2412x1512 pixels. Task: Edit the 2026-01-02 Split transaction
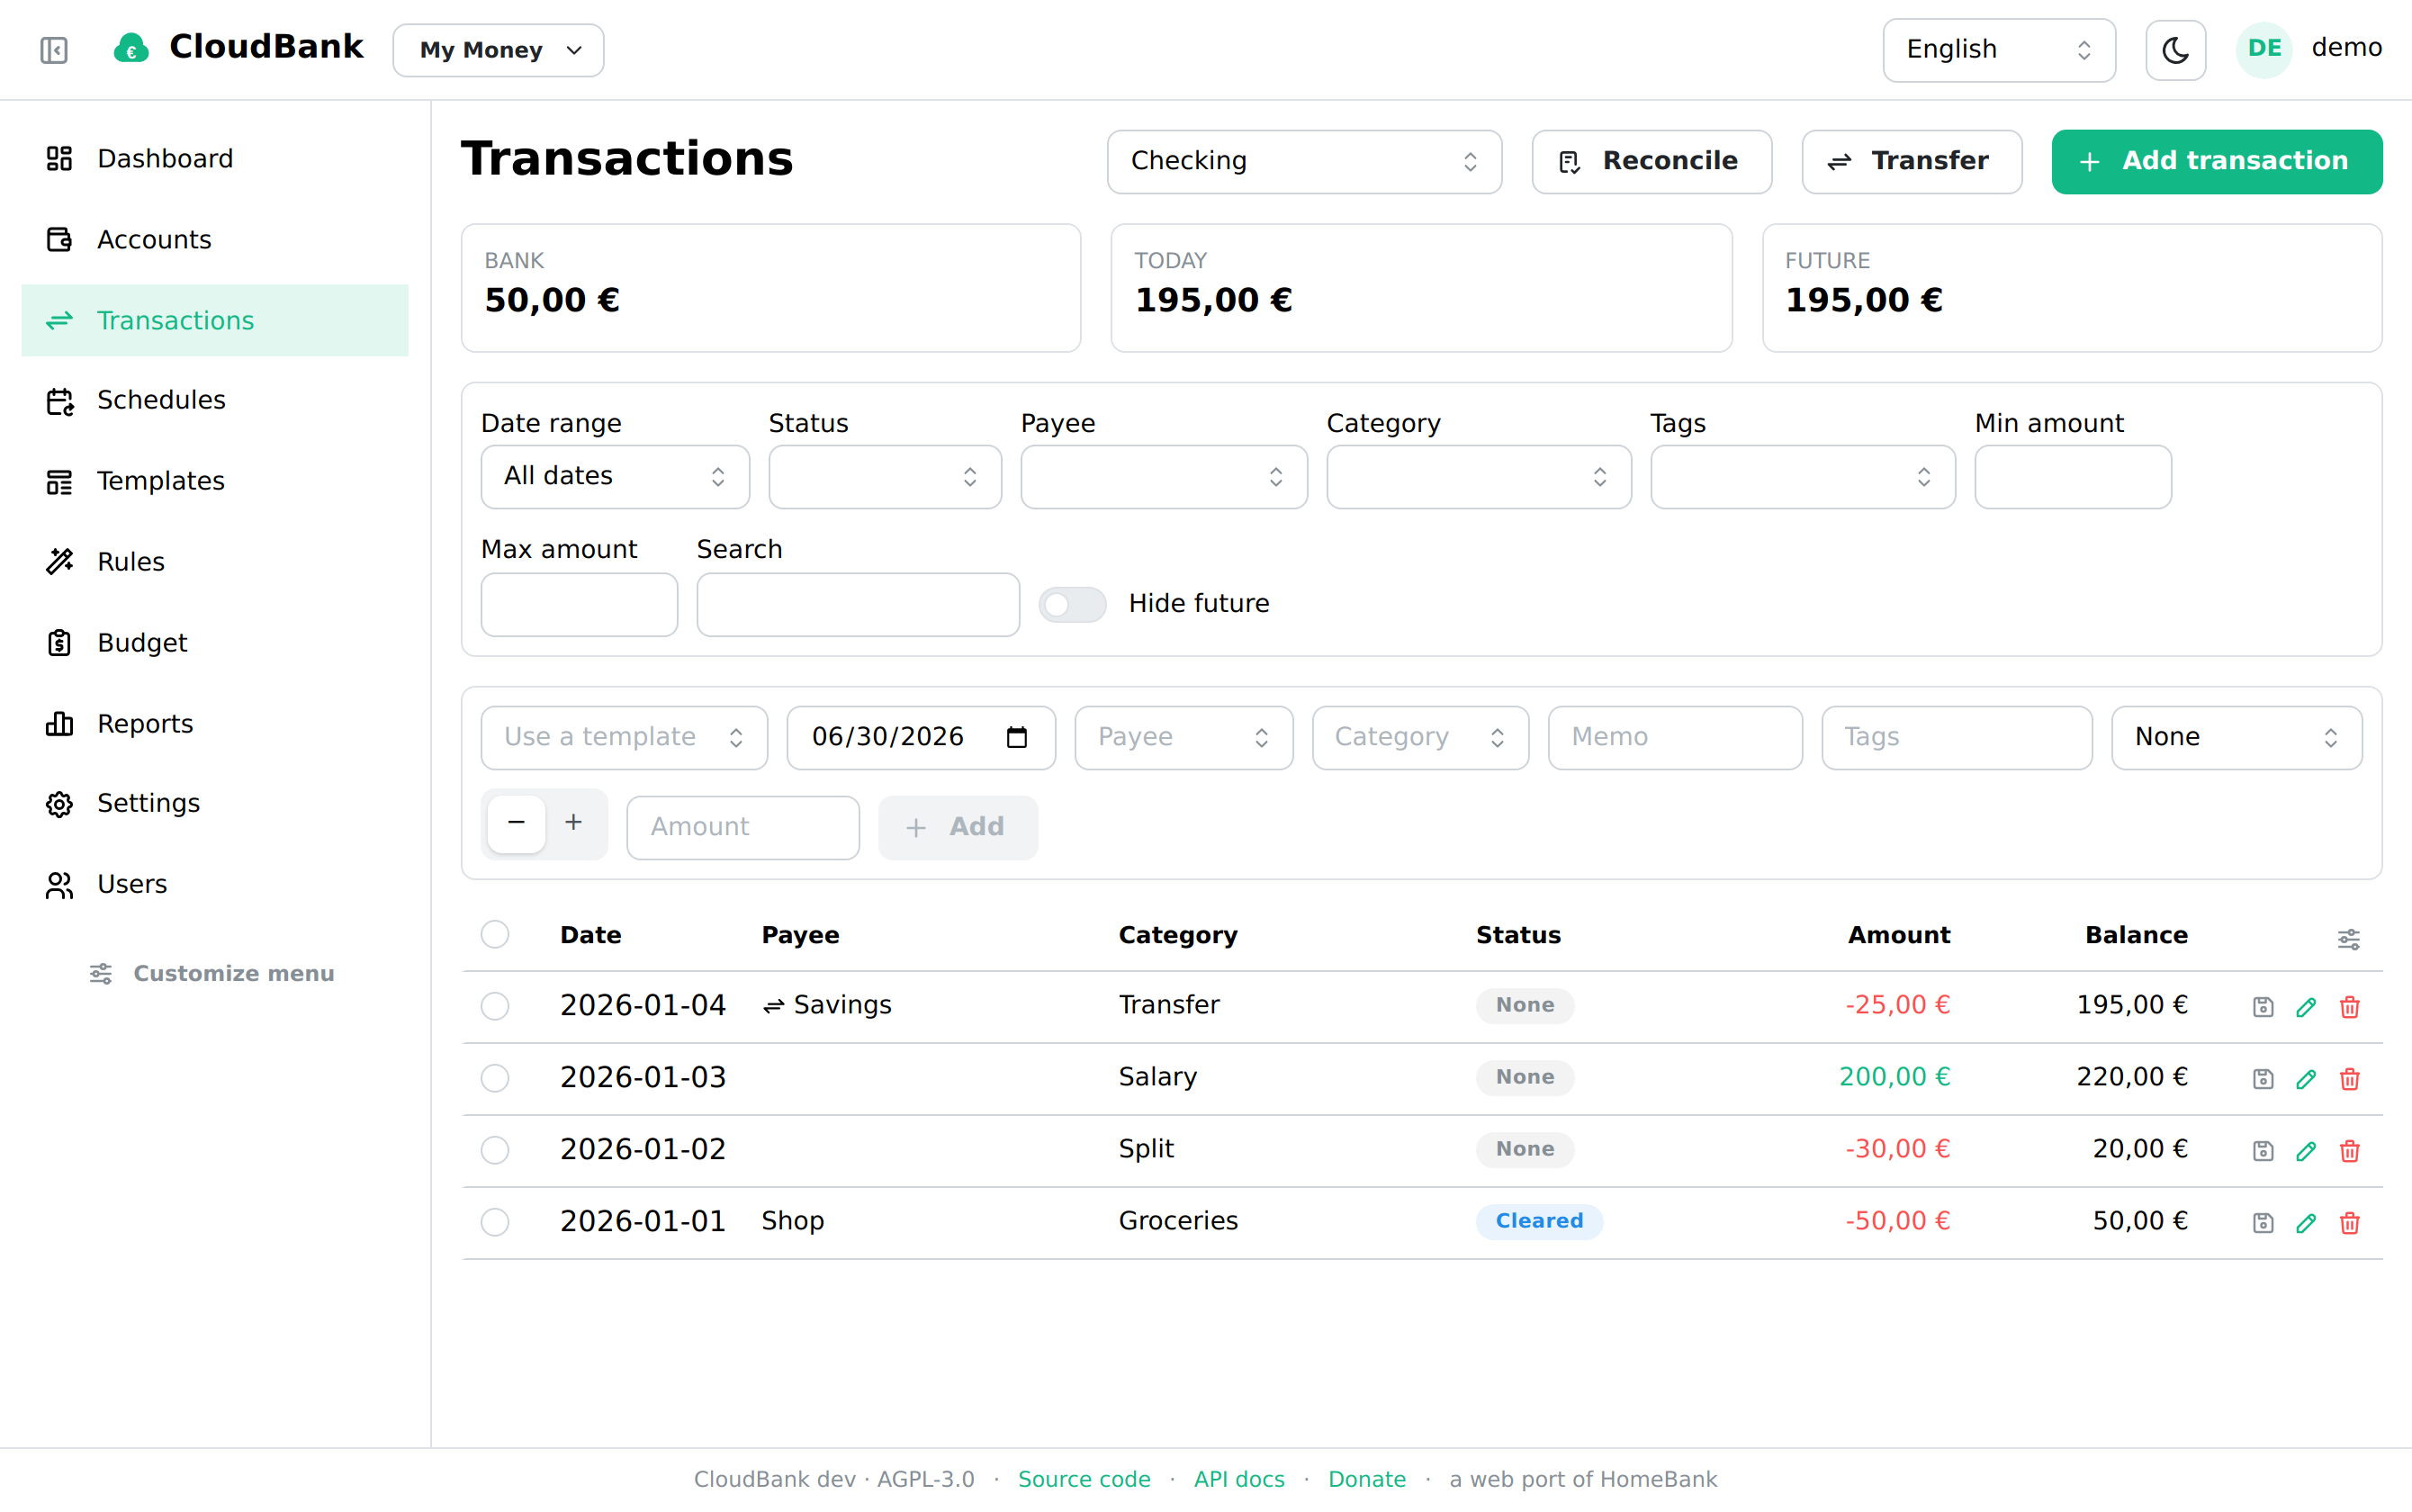tap(2306, 1151)
